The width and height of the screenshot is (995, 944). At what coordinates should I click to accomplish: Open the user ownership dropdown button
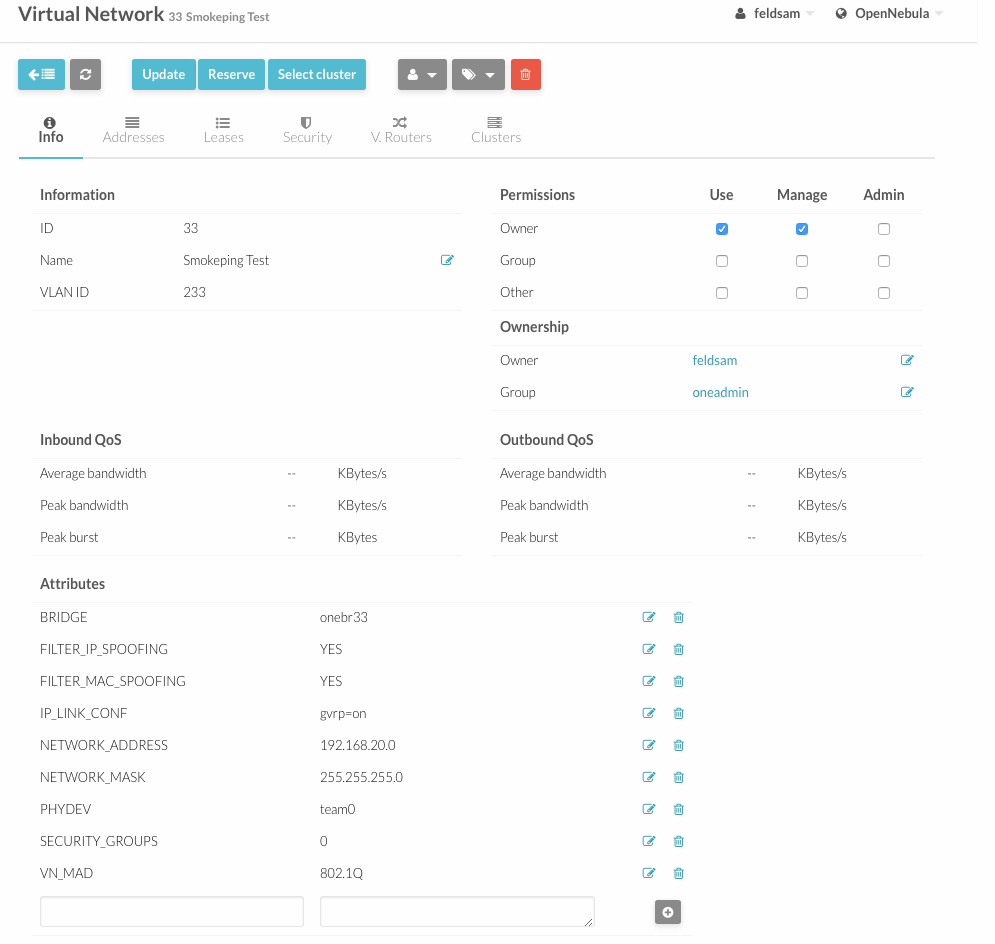tap(423, 74)
